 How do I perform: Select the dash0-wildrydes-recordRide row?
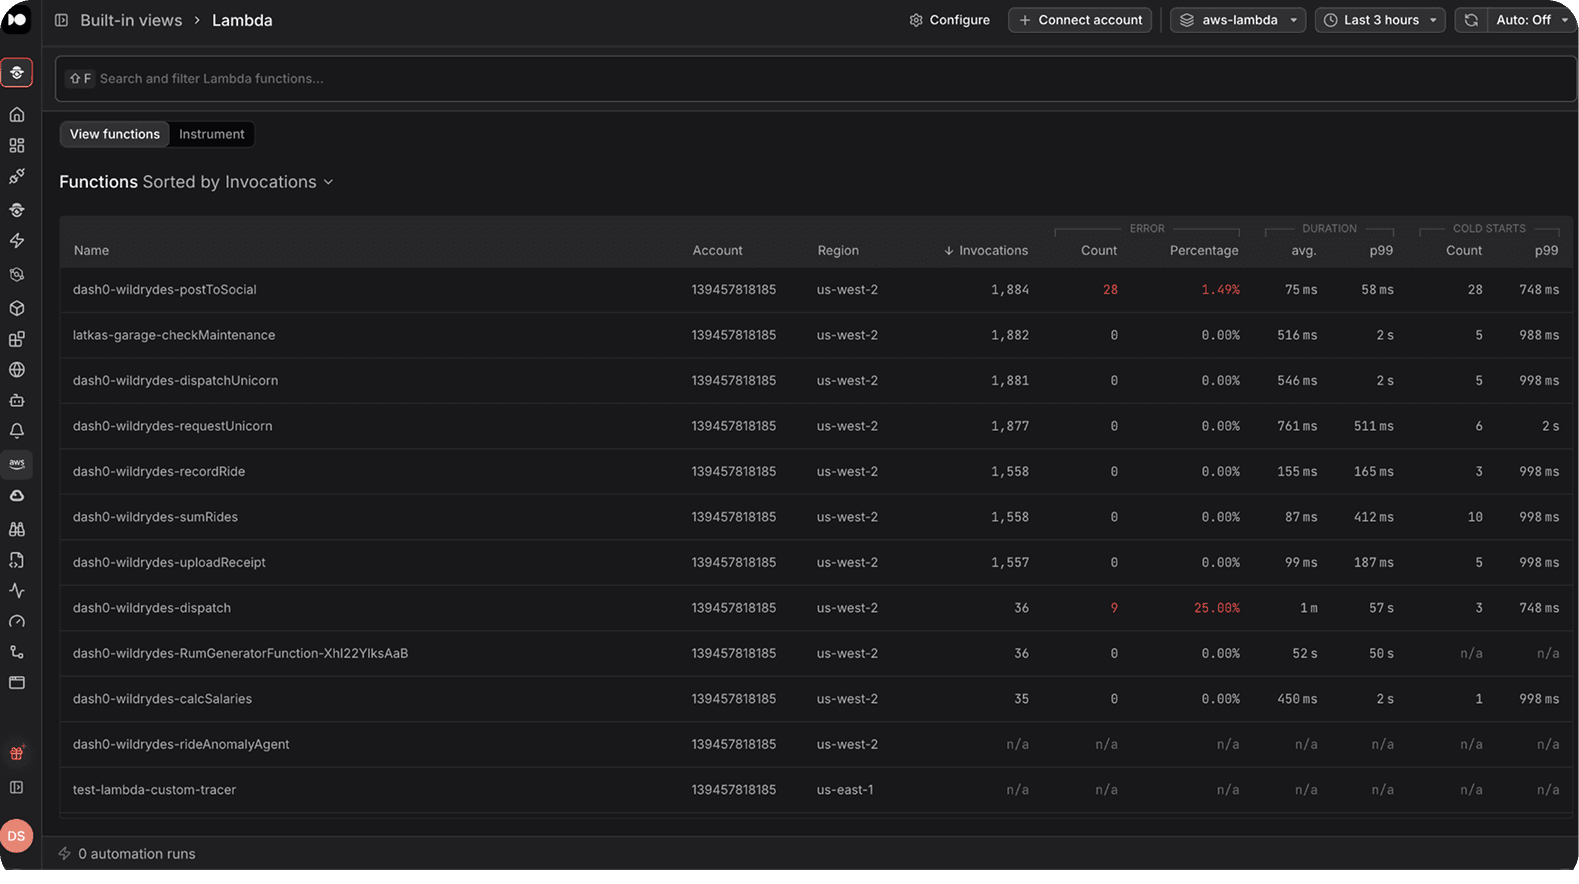pyautogui.click(x=815, y=472)
